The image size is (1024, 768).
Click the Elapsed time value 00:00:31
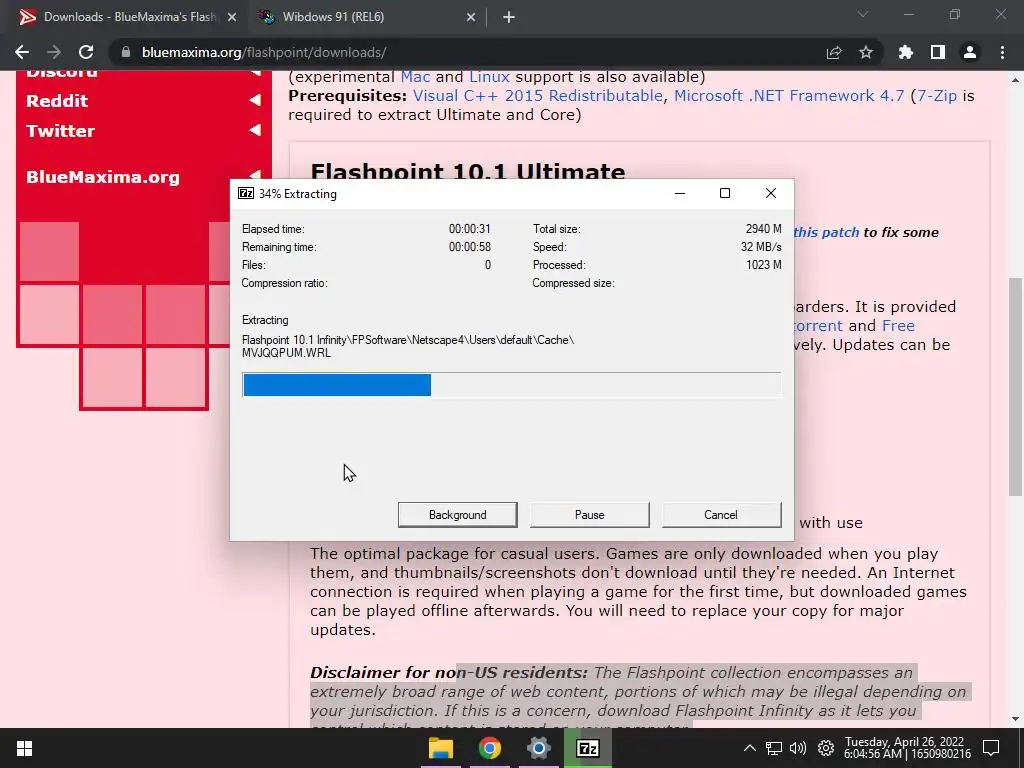coord(470,229)
